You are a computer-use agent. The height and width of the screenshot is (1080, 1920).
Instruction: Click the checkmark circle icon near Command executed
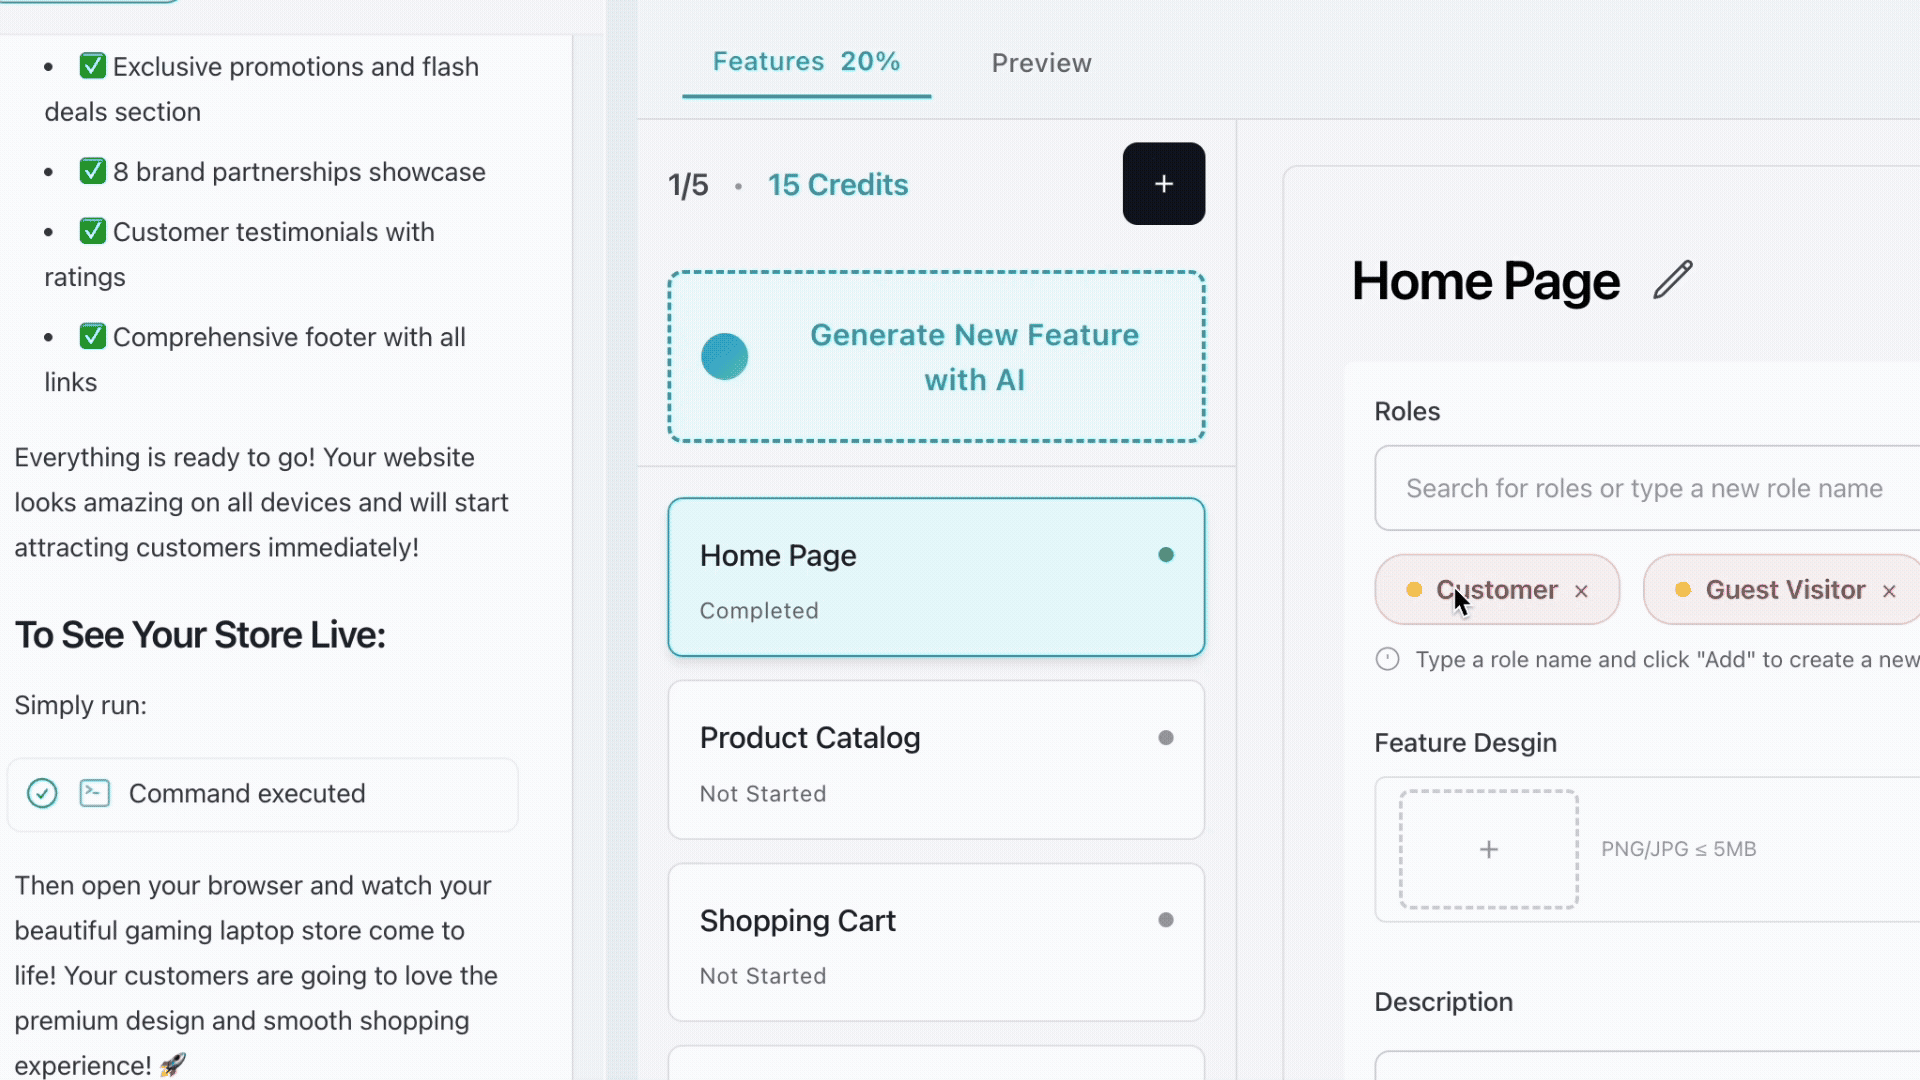pyautogui.click(x=41, y=793)
